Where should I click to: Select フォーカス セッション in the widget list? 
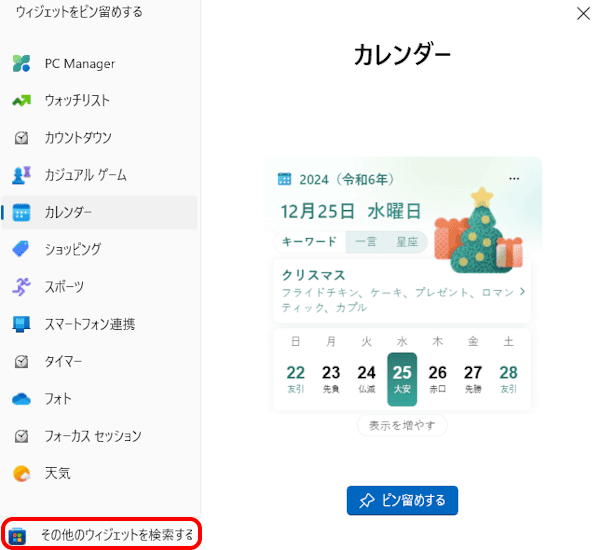[92, 436]
